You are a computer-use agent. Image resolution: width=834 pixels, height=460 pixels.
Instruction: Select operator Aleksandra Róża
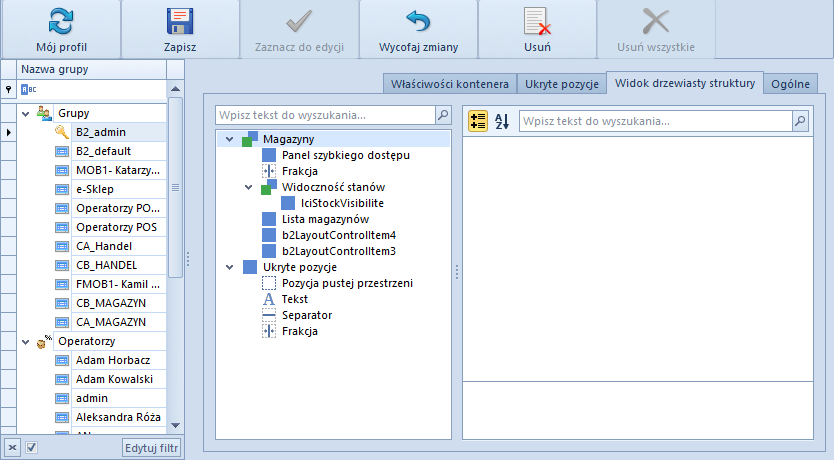pyautogui.click(x=118, y=417)
